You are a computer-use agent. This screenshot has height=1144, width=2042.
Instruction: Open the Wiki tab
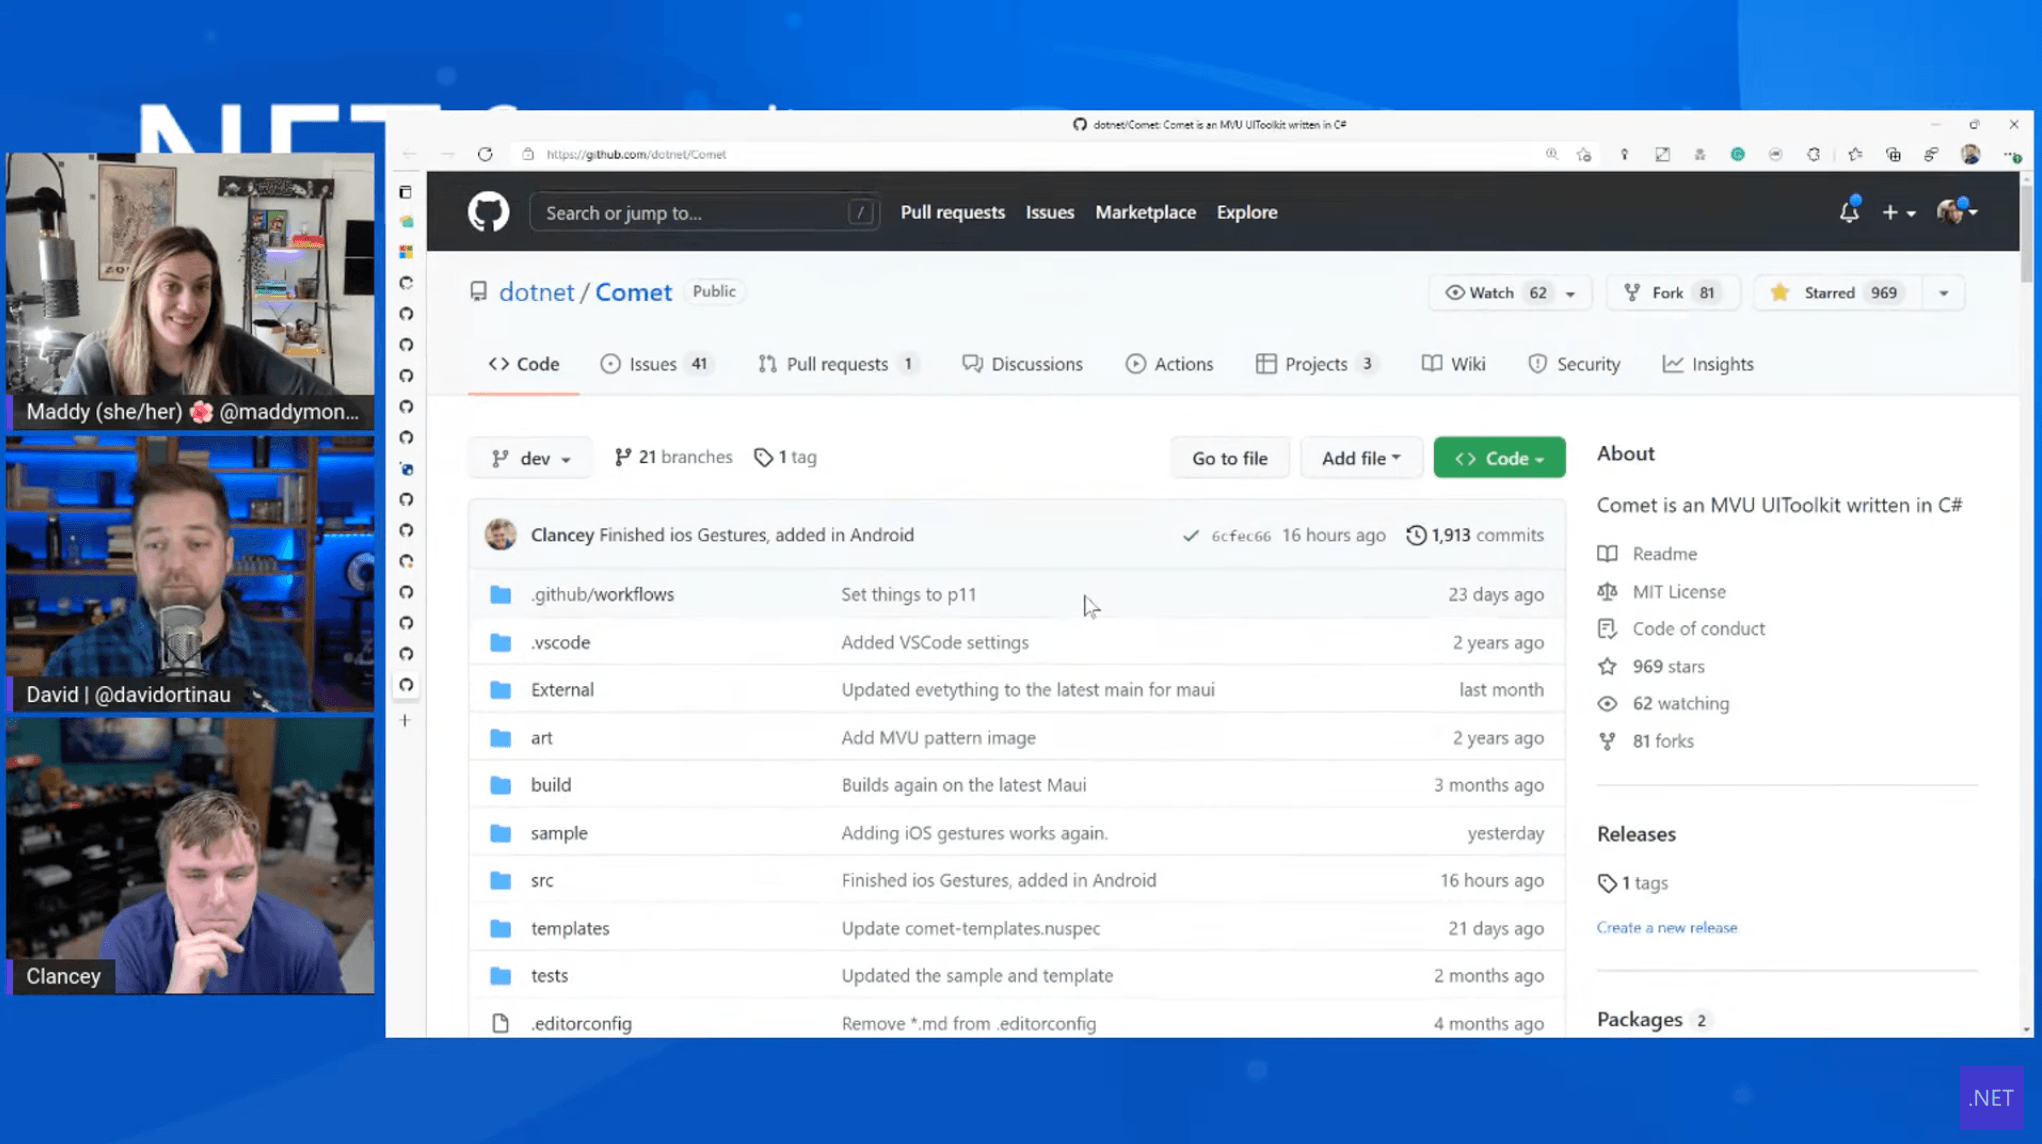click(1453, 364)
